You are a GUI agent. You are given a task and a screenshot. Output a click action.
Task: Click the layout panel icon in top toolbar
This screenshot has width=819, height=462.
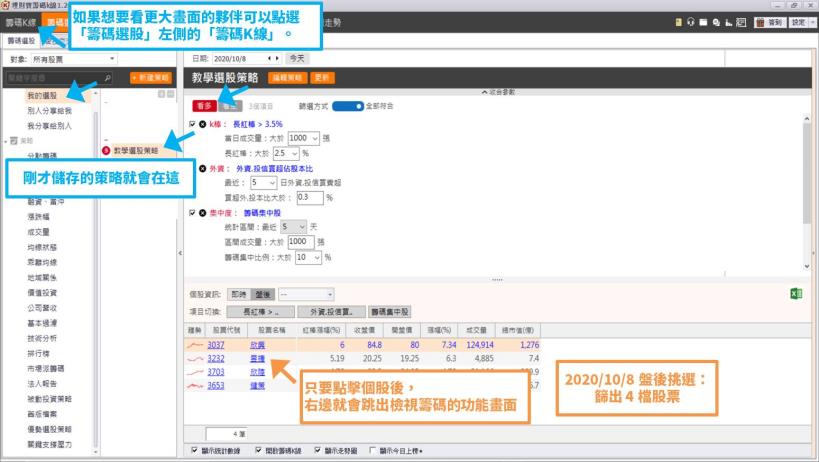741,22
